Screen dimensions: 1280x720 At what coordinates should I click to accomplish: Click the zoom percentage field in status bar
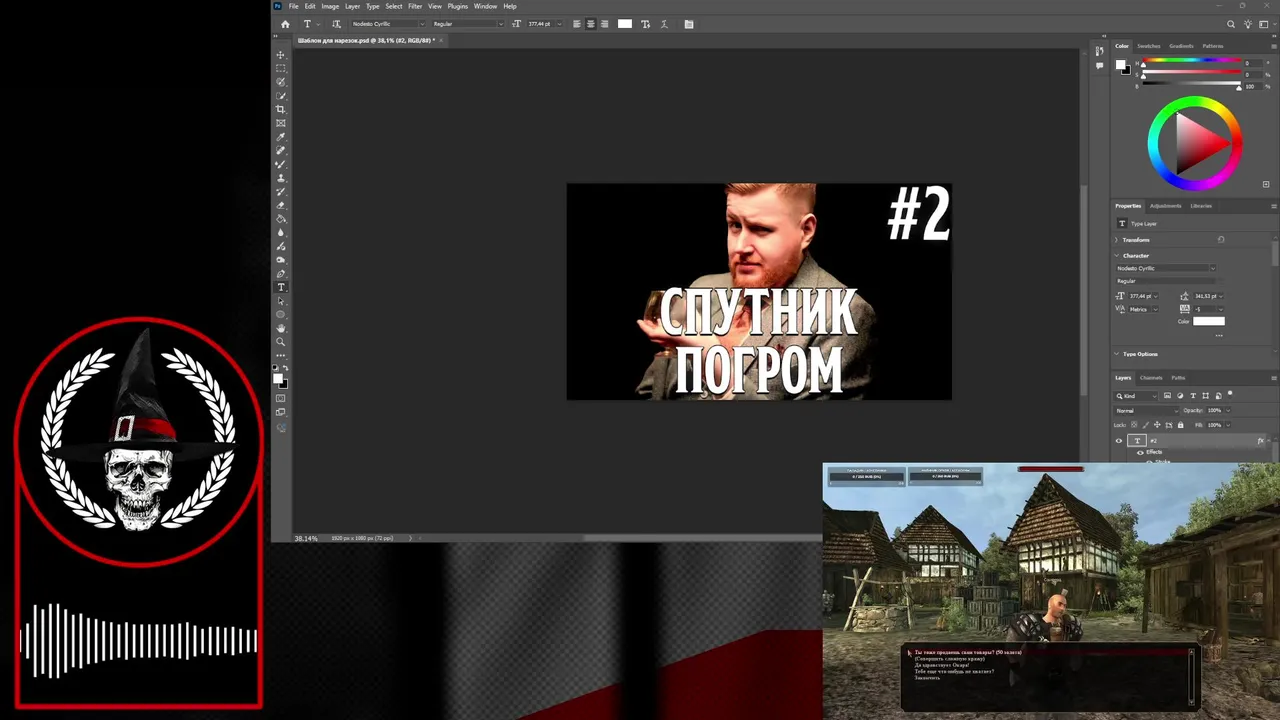(306, 539)
